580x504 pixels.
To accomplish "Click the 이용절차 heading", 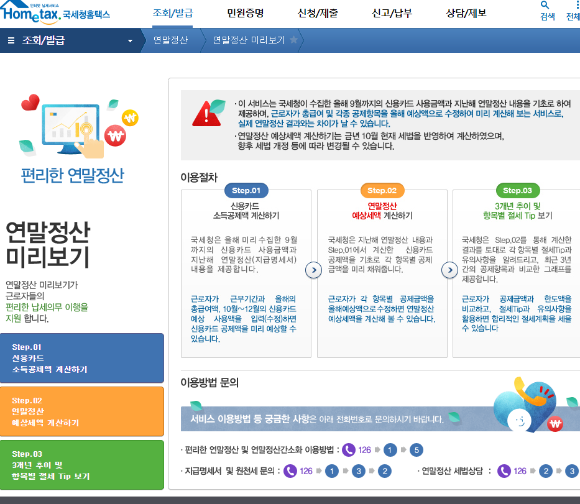I will pyautogui.click(x=199, y=177).
